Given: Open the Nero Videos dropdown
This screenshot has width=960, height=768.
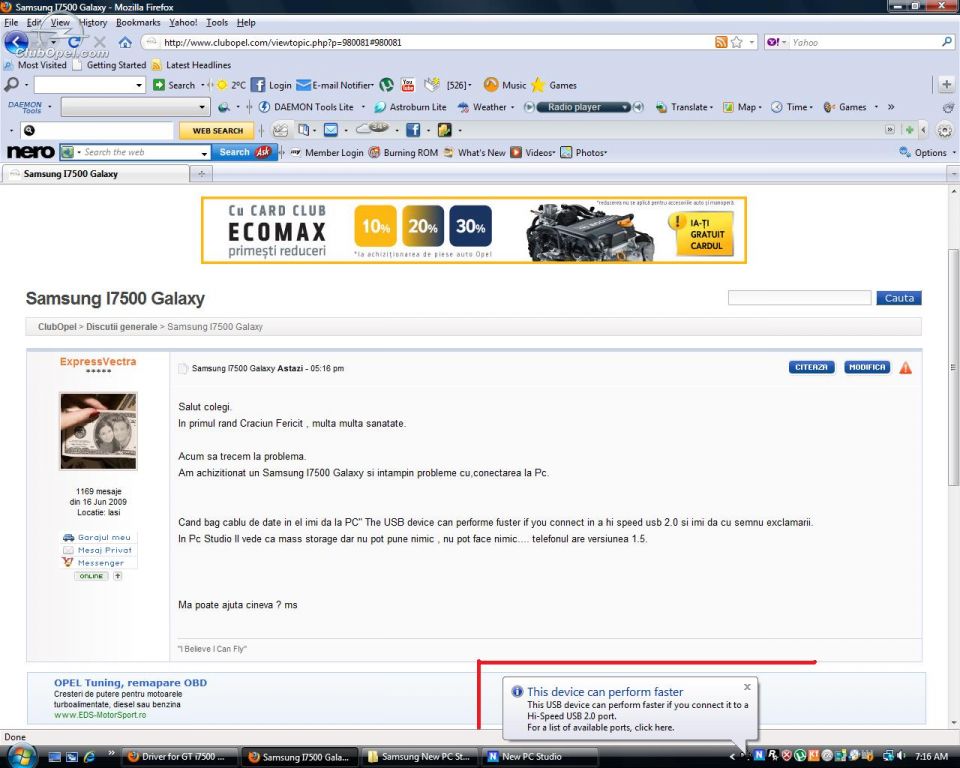Looking at the screenshot, I should 533,152.
